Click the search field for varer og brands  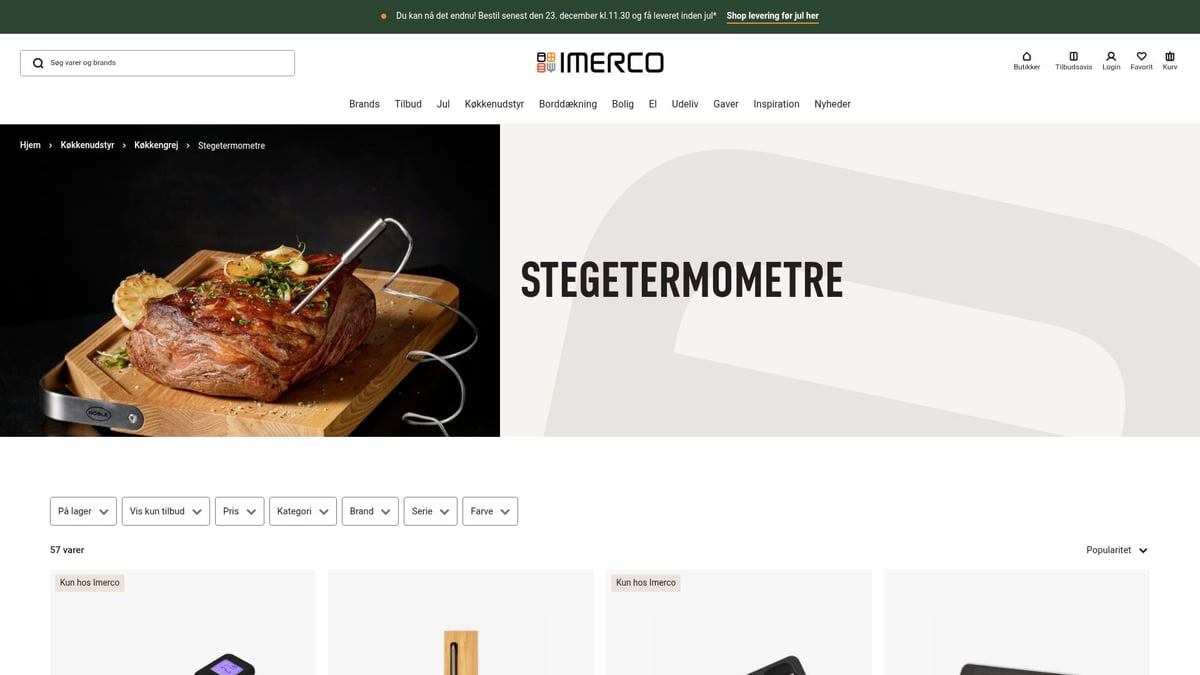click(x=157, y=63)
